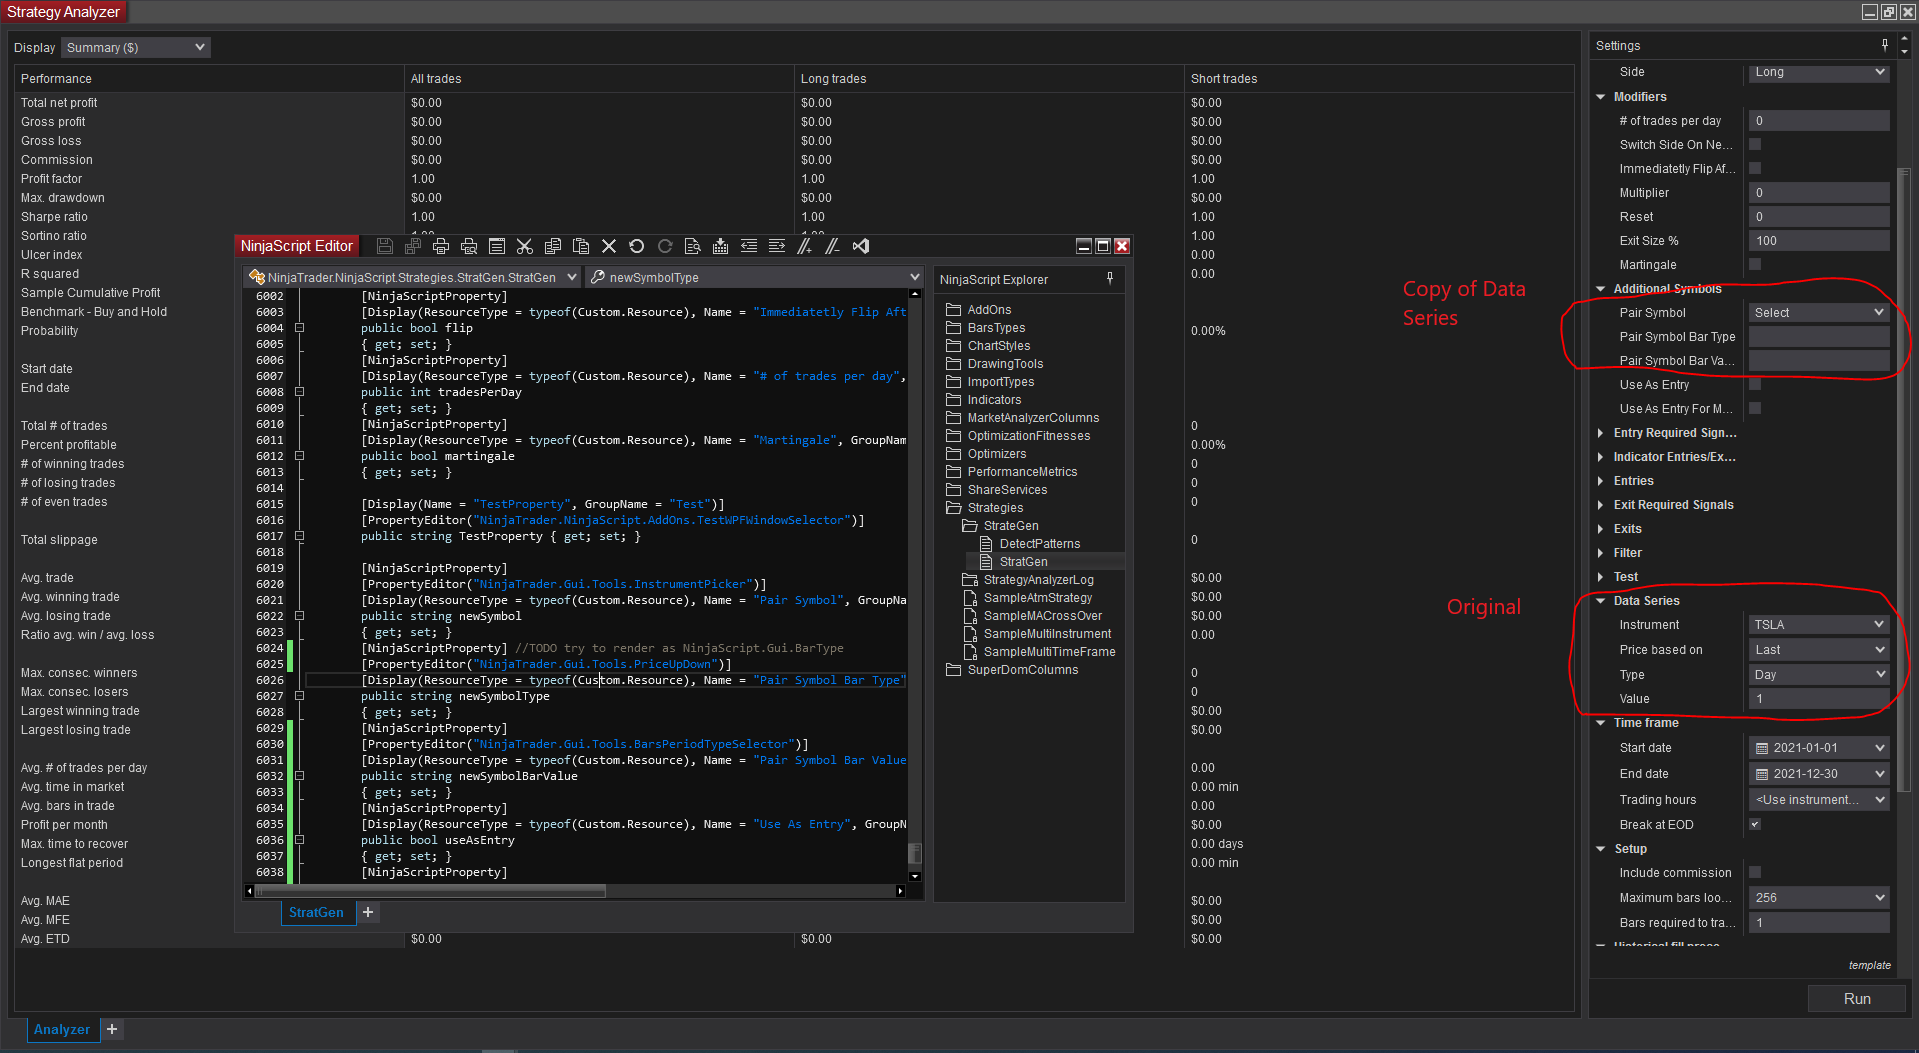1919x1053 pixels.
Task: Switch to the StratGen editor tab
Action: click(x=316, y=912)
